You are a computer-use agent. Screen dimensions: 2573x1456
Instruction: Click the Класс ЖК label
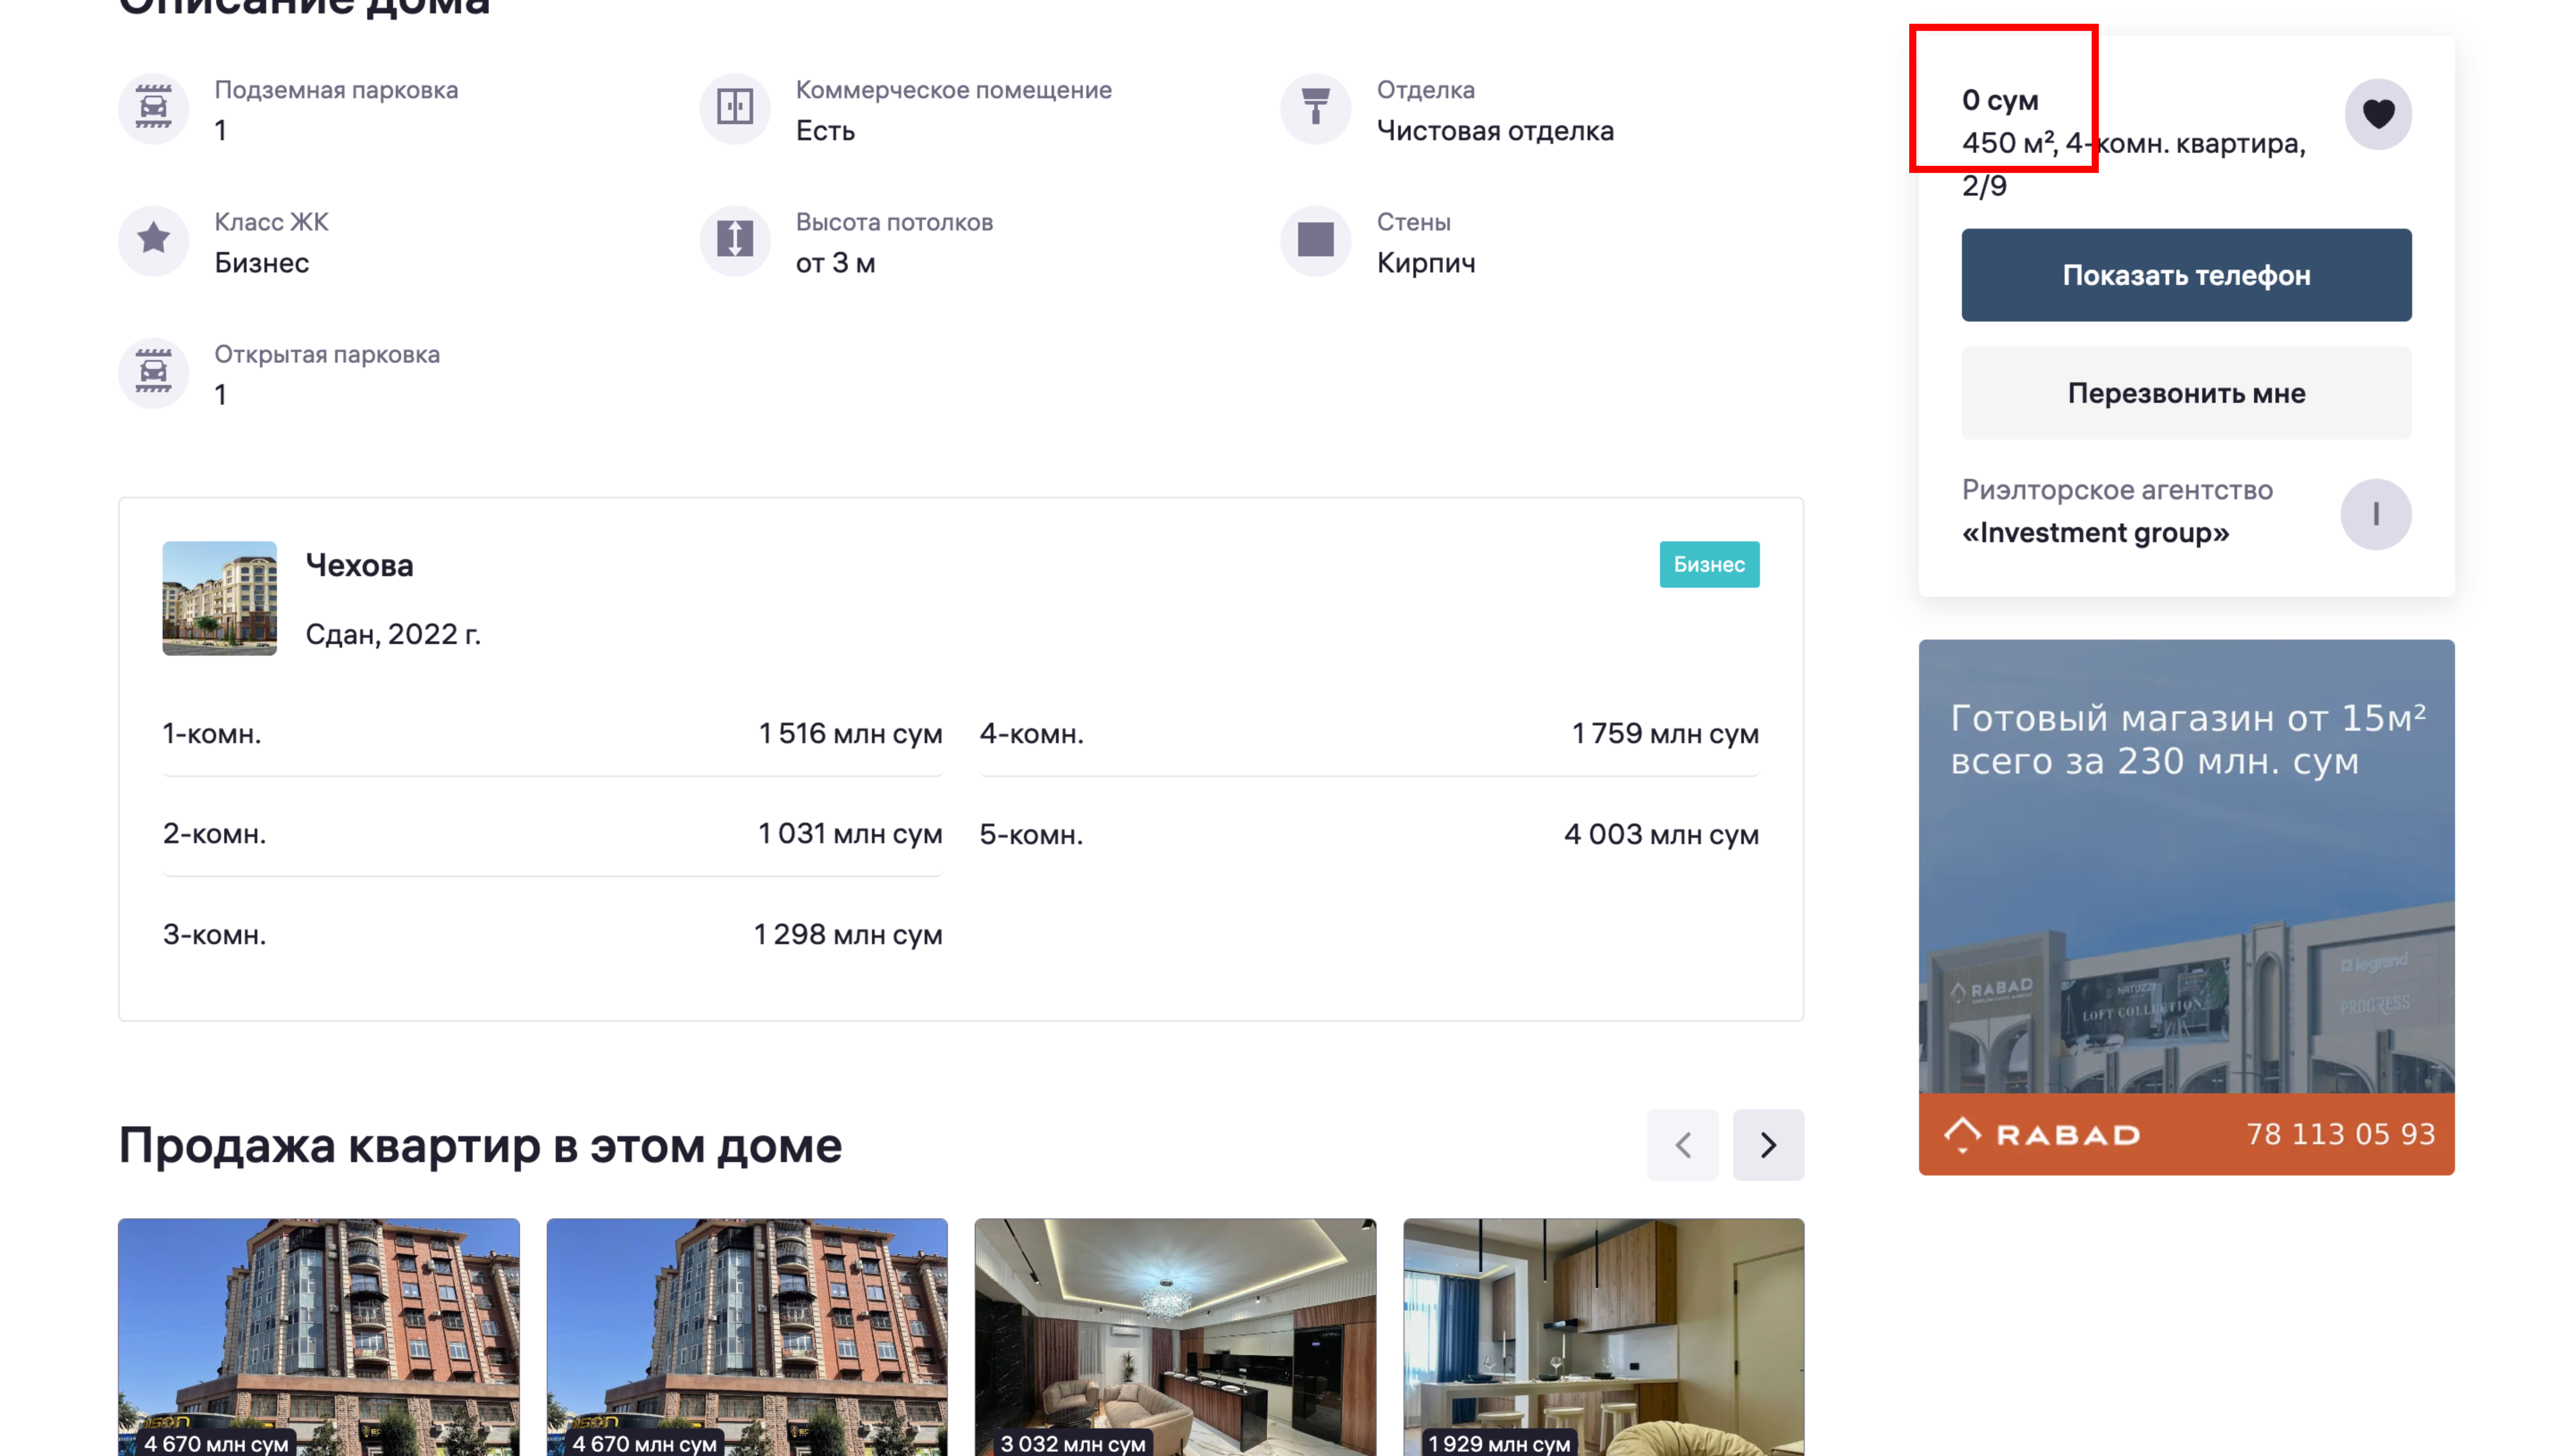click(x=271, y=222)
